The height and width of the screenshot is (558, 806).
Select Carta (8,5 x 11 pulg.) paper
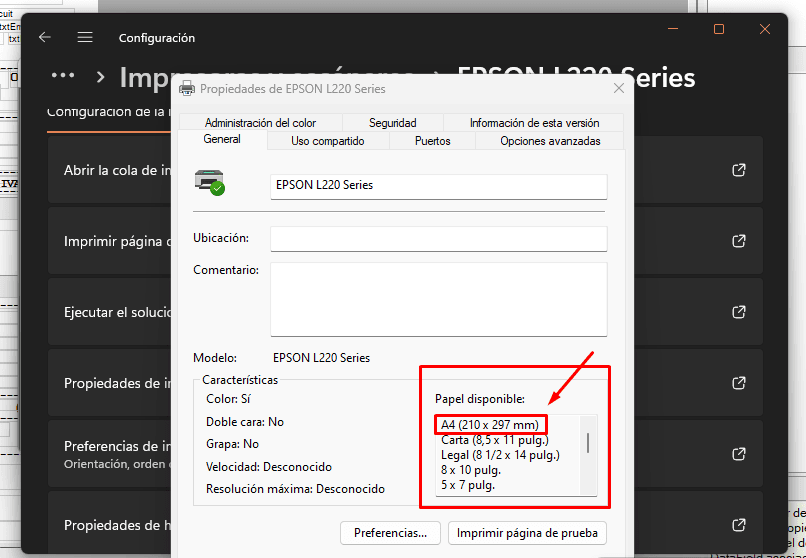[x=494, y=440]
